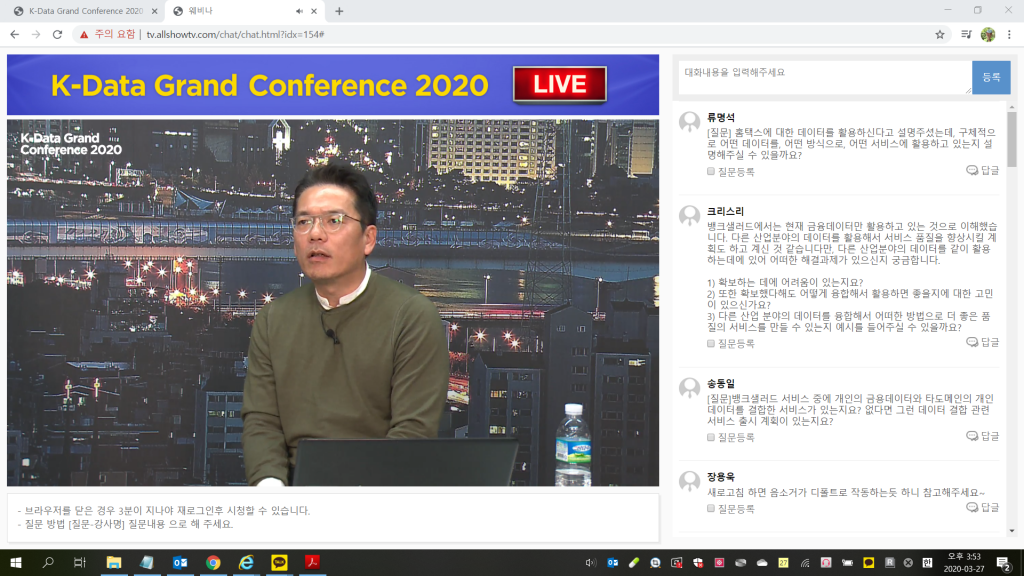Open File Explorer from the taskbar
1024x576 pixels.
pos(114,562)
